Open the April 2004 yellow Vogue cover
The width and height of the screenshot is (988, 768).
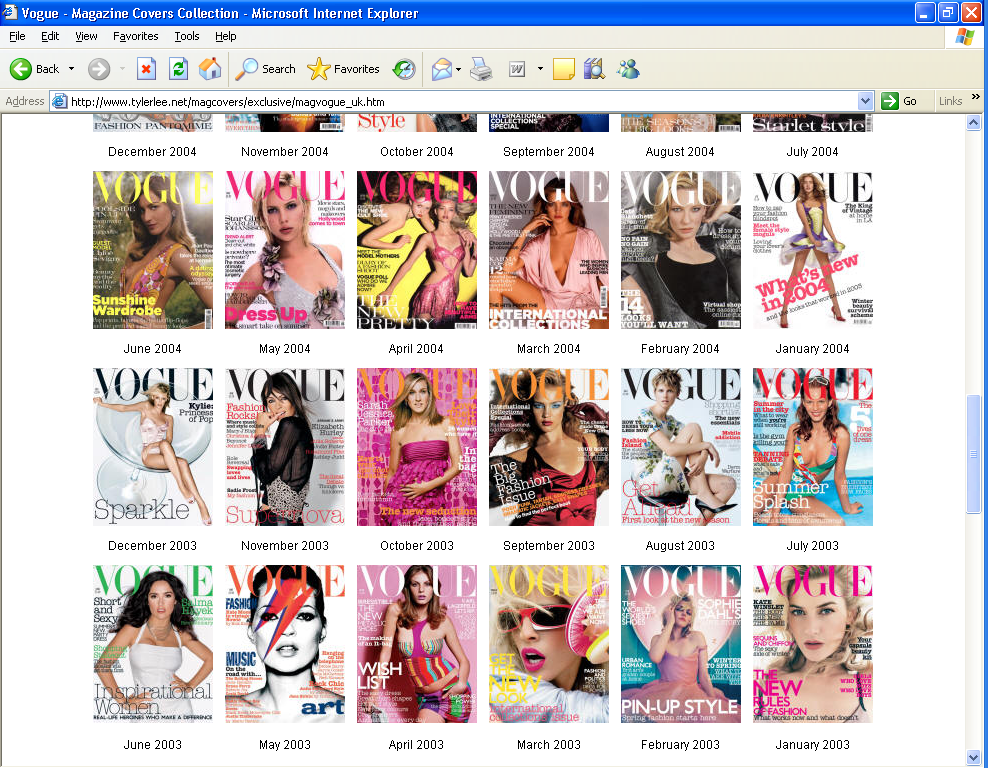tap(416, 249)
